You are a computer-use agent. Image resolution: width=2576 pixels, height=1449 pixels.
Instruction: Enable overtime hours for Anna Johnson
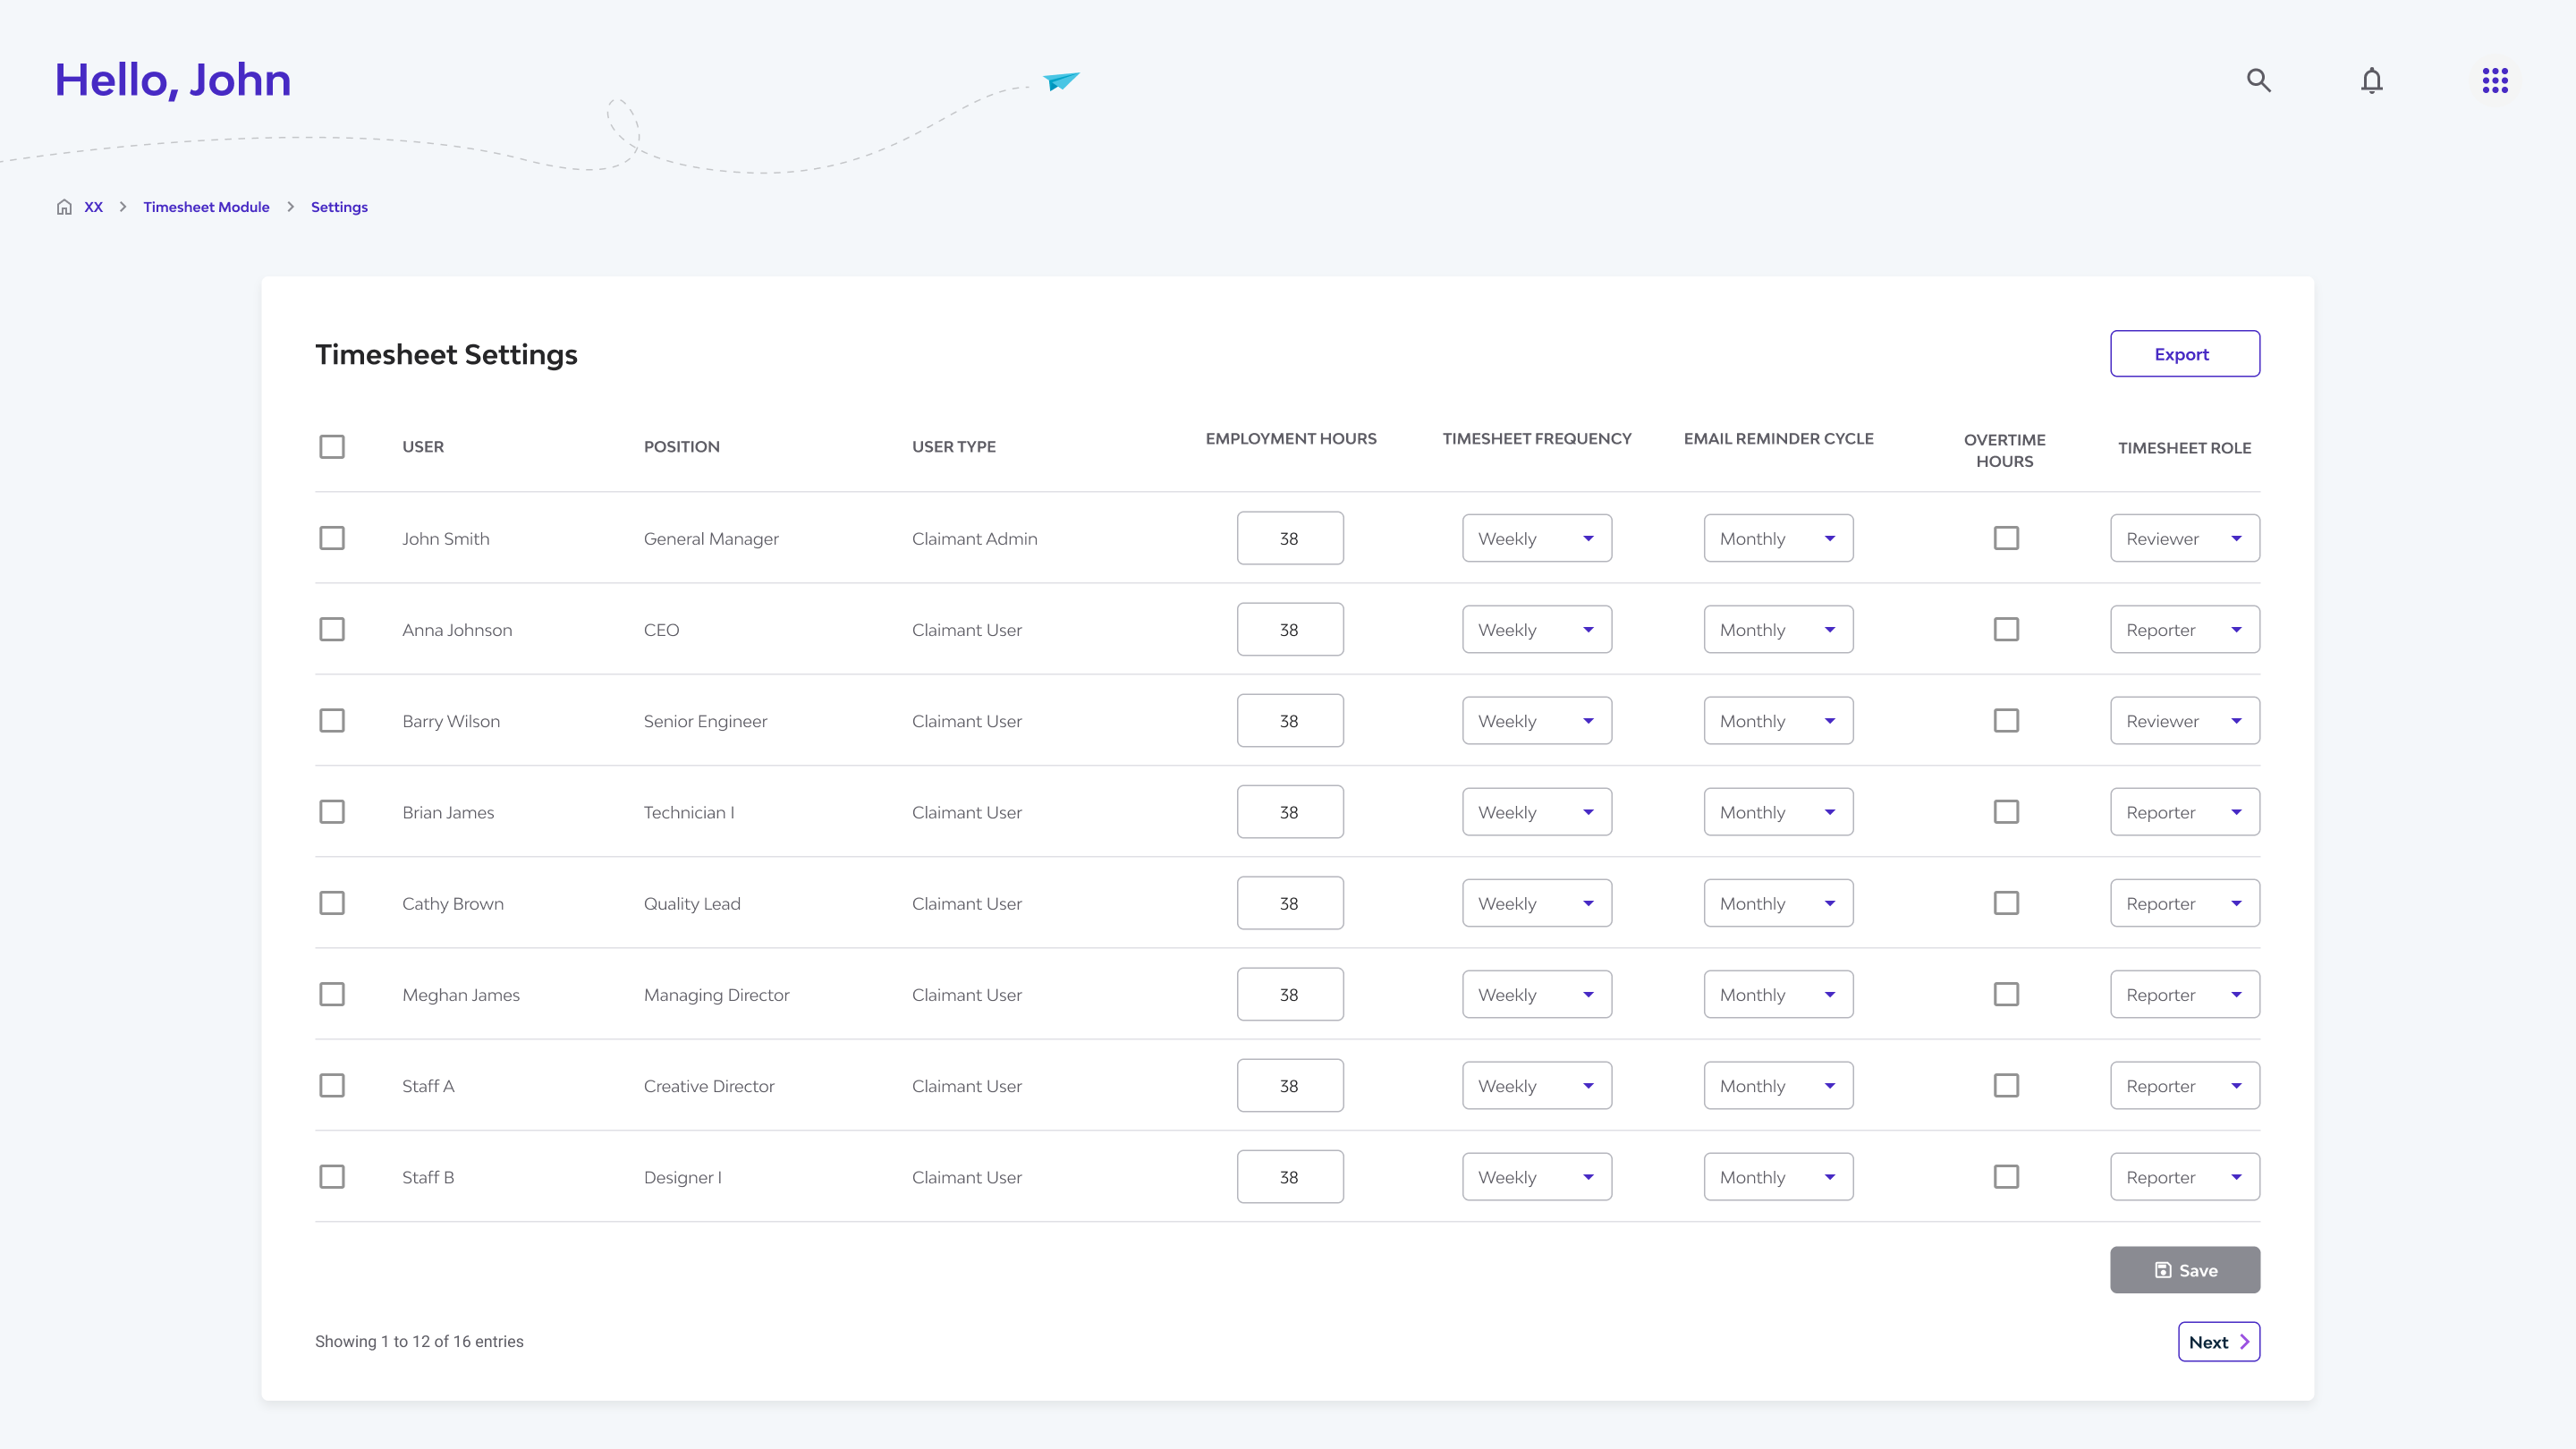[2006, 629]
